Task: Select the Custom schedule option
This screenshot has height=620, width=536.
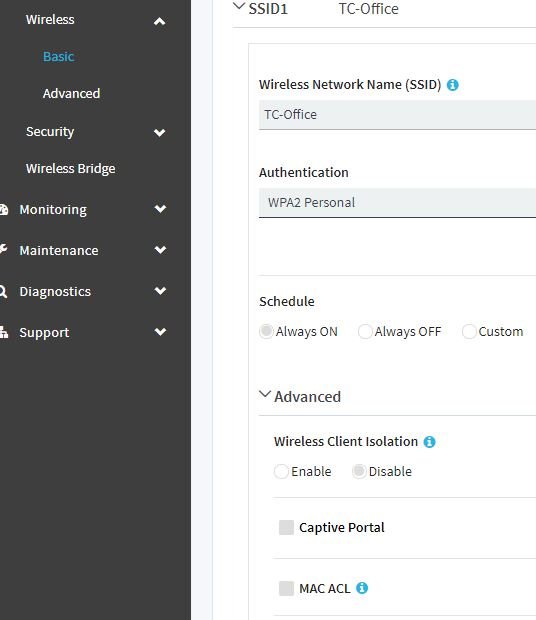Action: click(469, 331)
